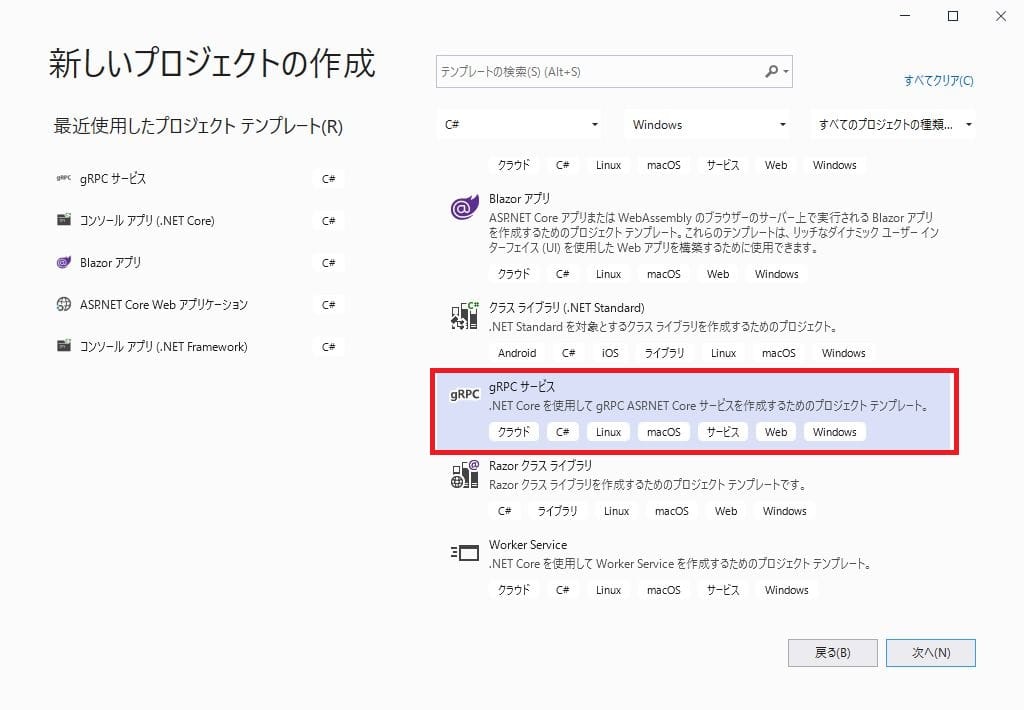The image size is (1024, 710).
Task: Click the Razor クラス ライブラリ template title
Action: pyautogui.click(x=540, y=466)
